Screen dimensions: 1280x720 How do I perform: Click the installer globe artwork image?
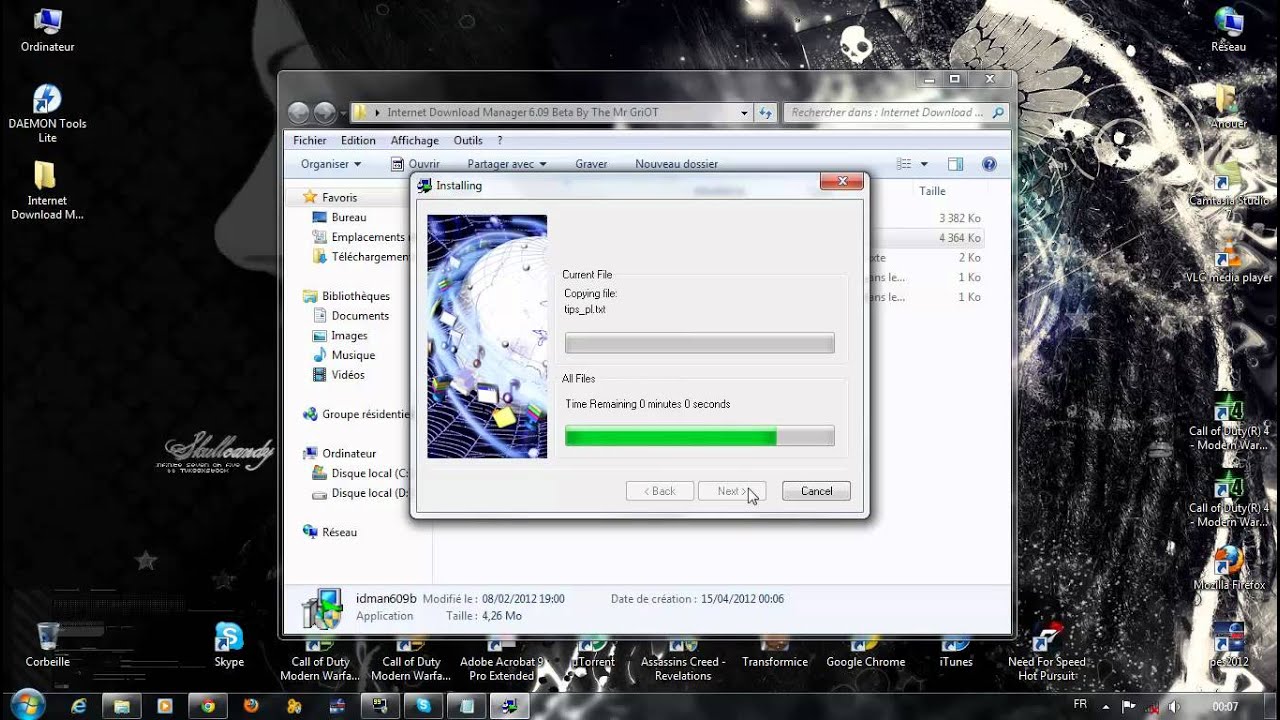pos(487,336)
